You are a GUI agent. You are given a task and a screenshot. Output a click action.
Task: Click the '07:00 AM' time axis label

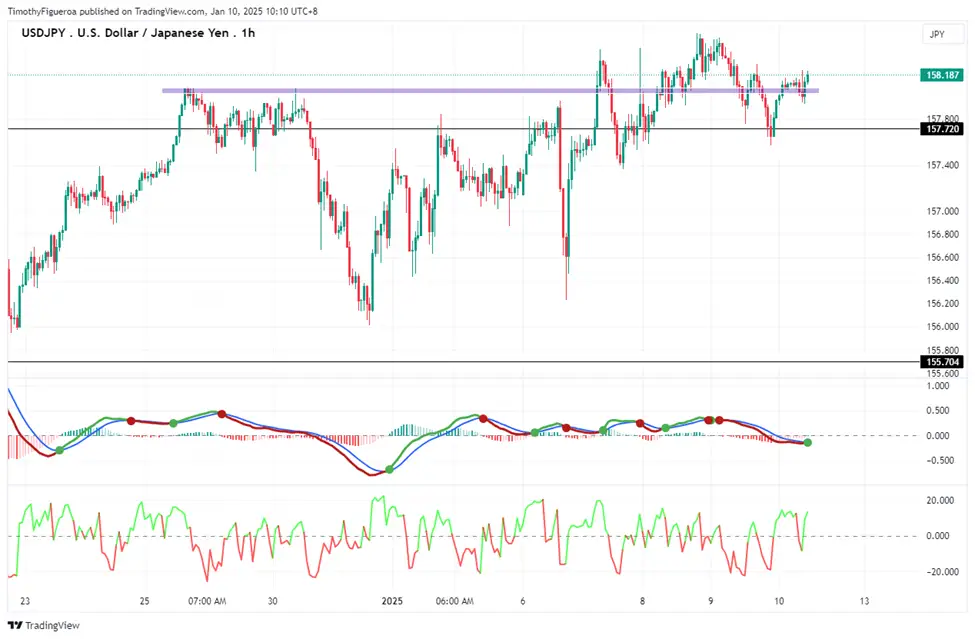(207, 601)
